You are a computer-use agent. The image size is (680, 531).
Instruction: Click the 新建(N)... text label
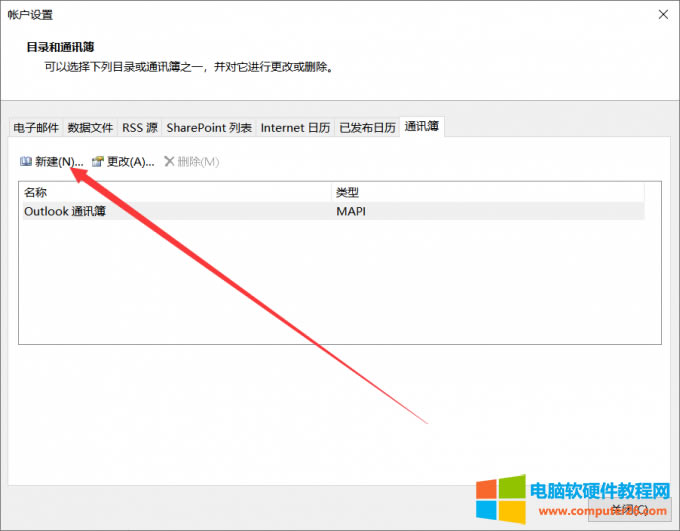pos(58,162)
